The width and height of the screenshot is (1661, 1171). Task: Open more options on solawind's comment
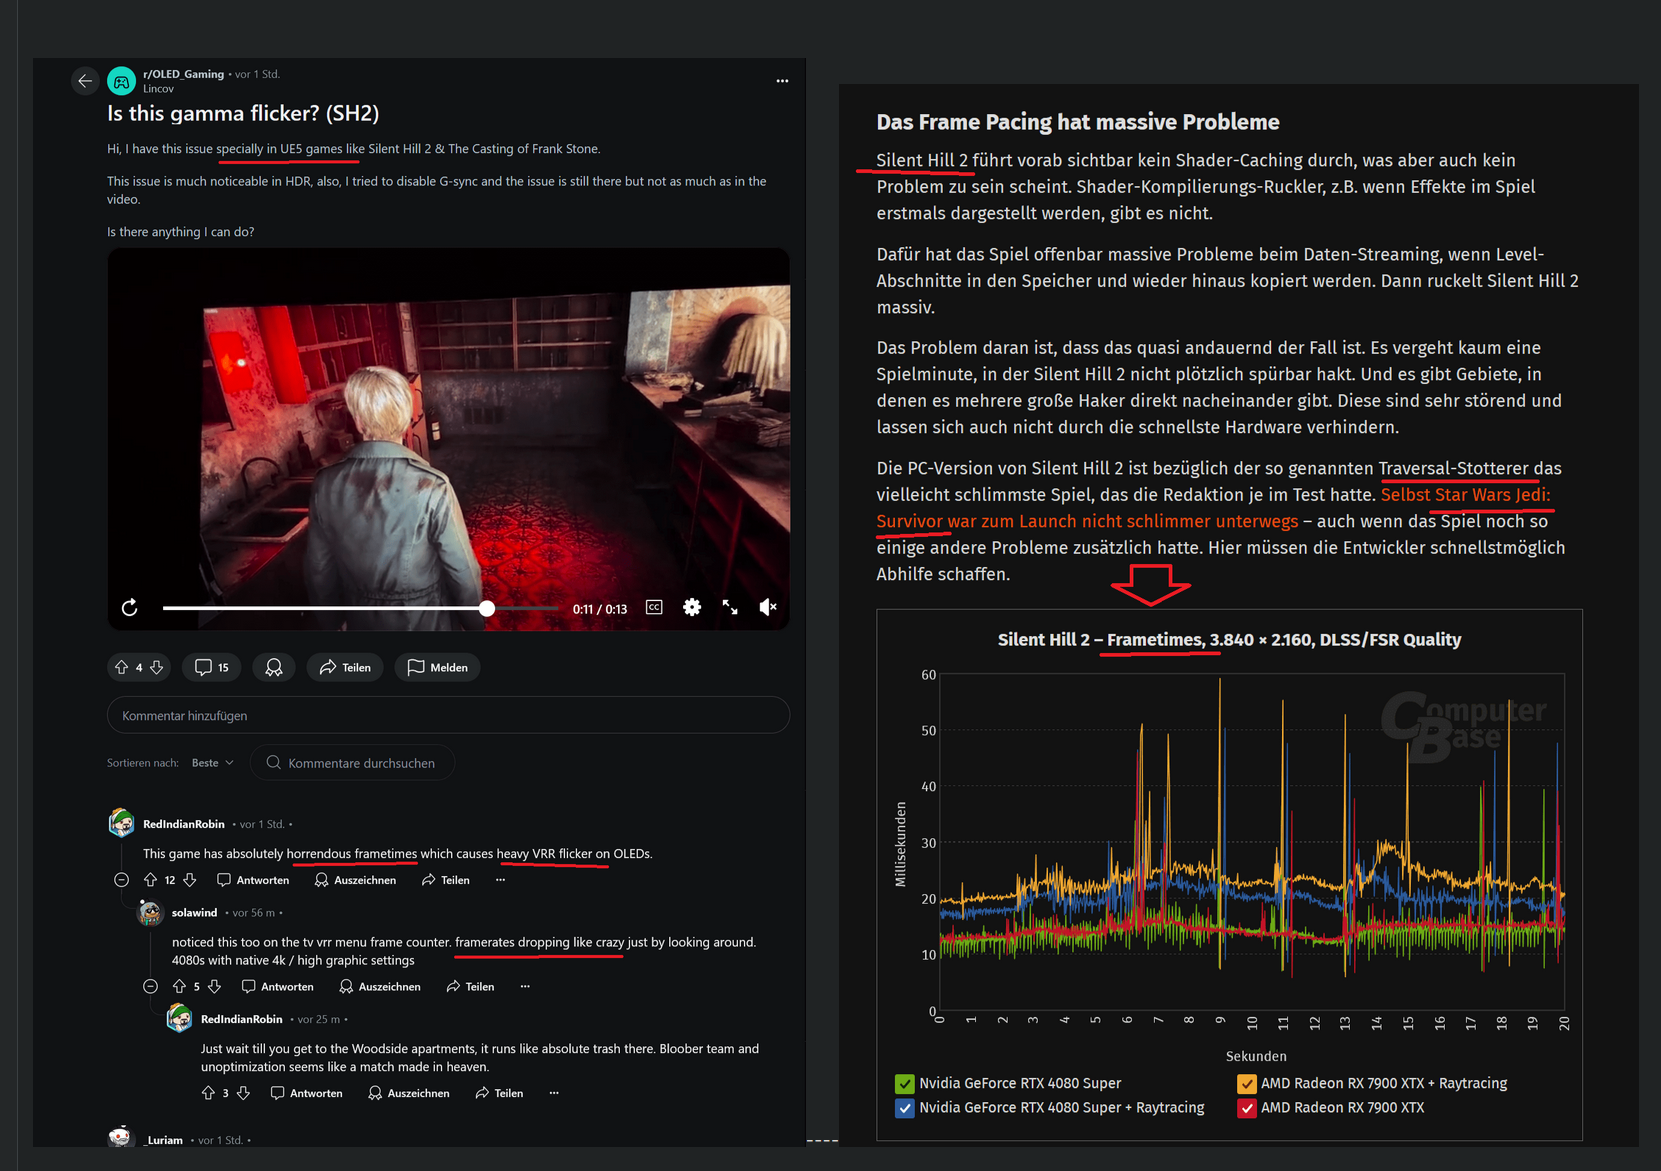point(525,986)
